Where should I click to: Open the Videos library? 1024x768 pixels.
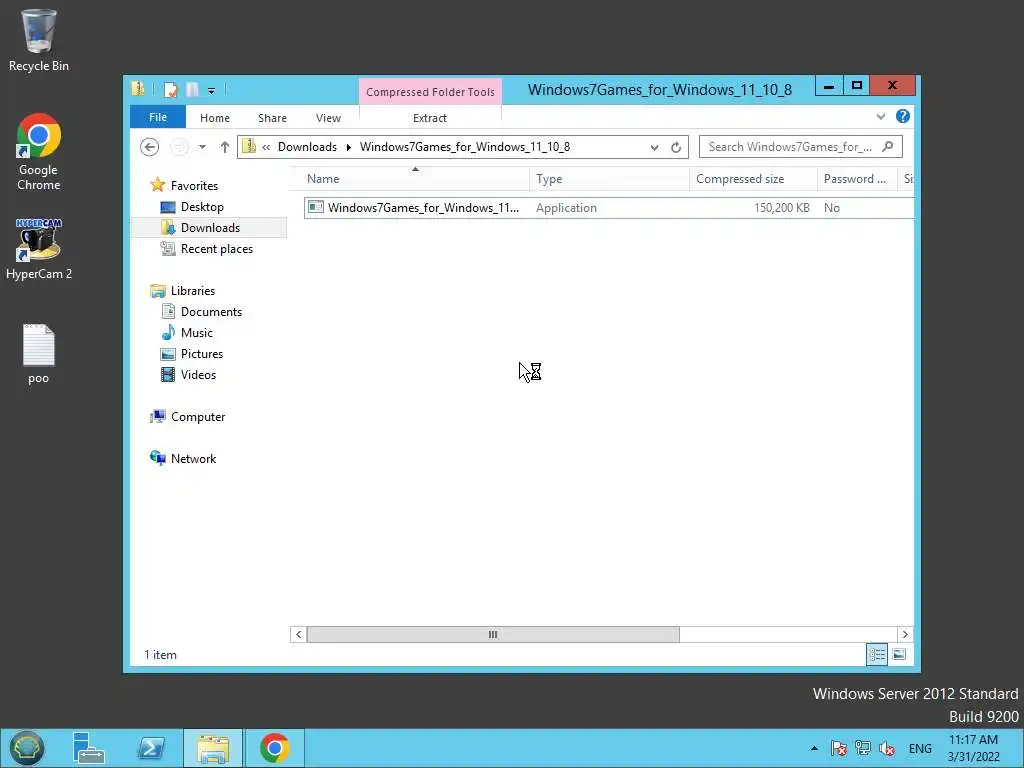pos(198,374)
